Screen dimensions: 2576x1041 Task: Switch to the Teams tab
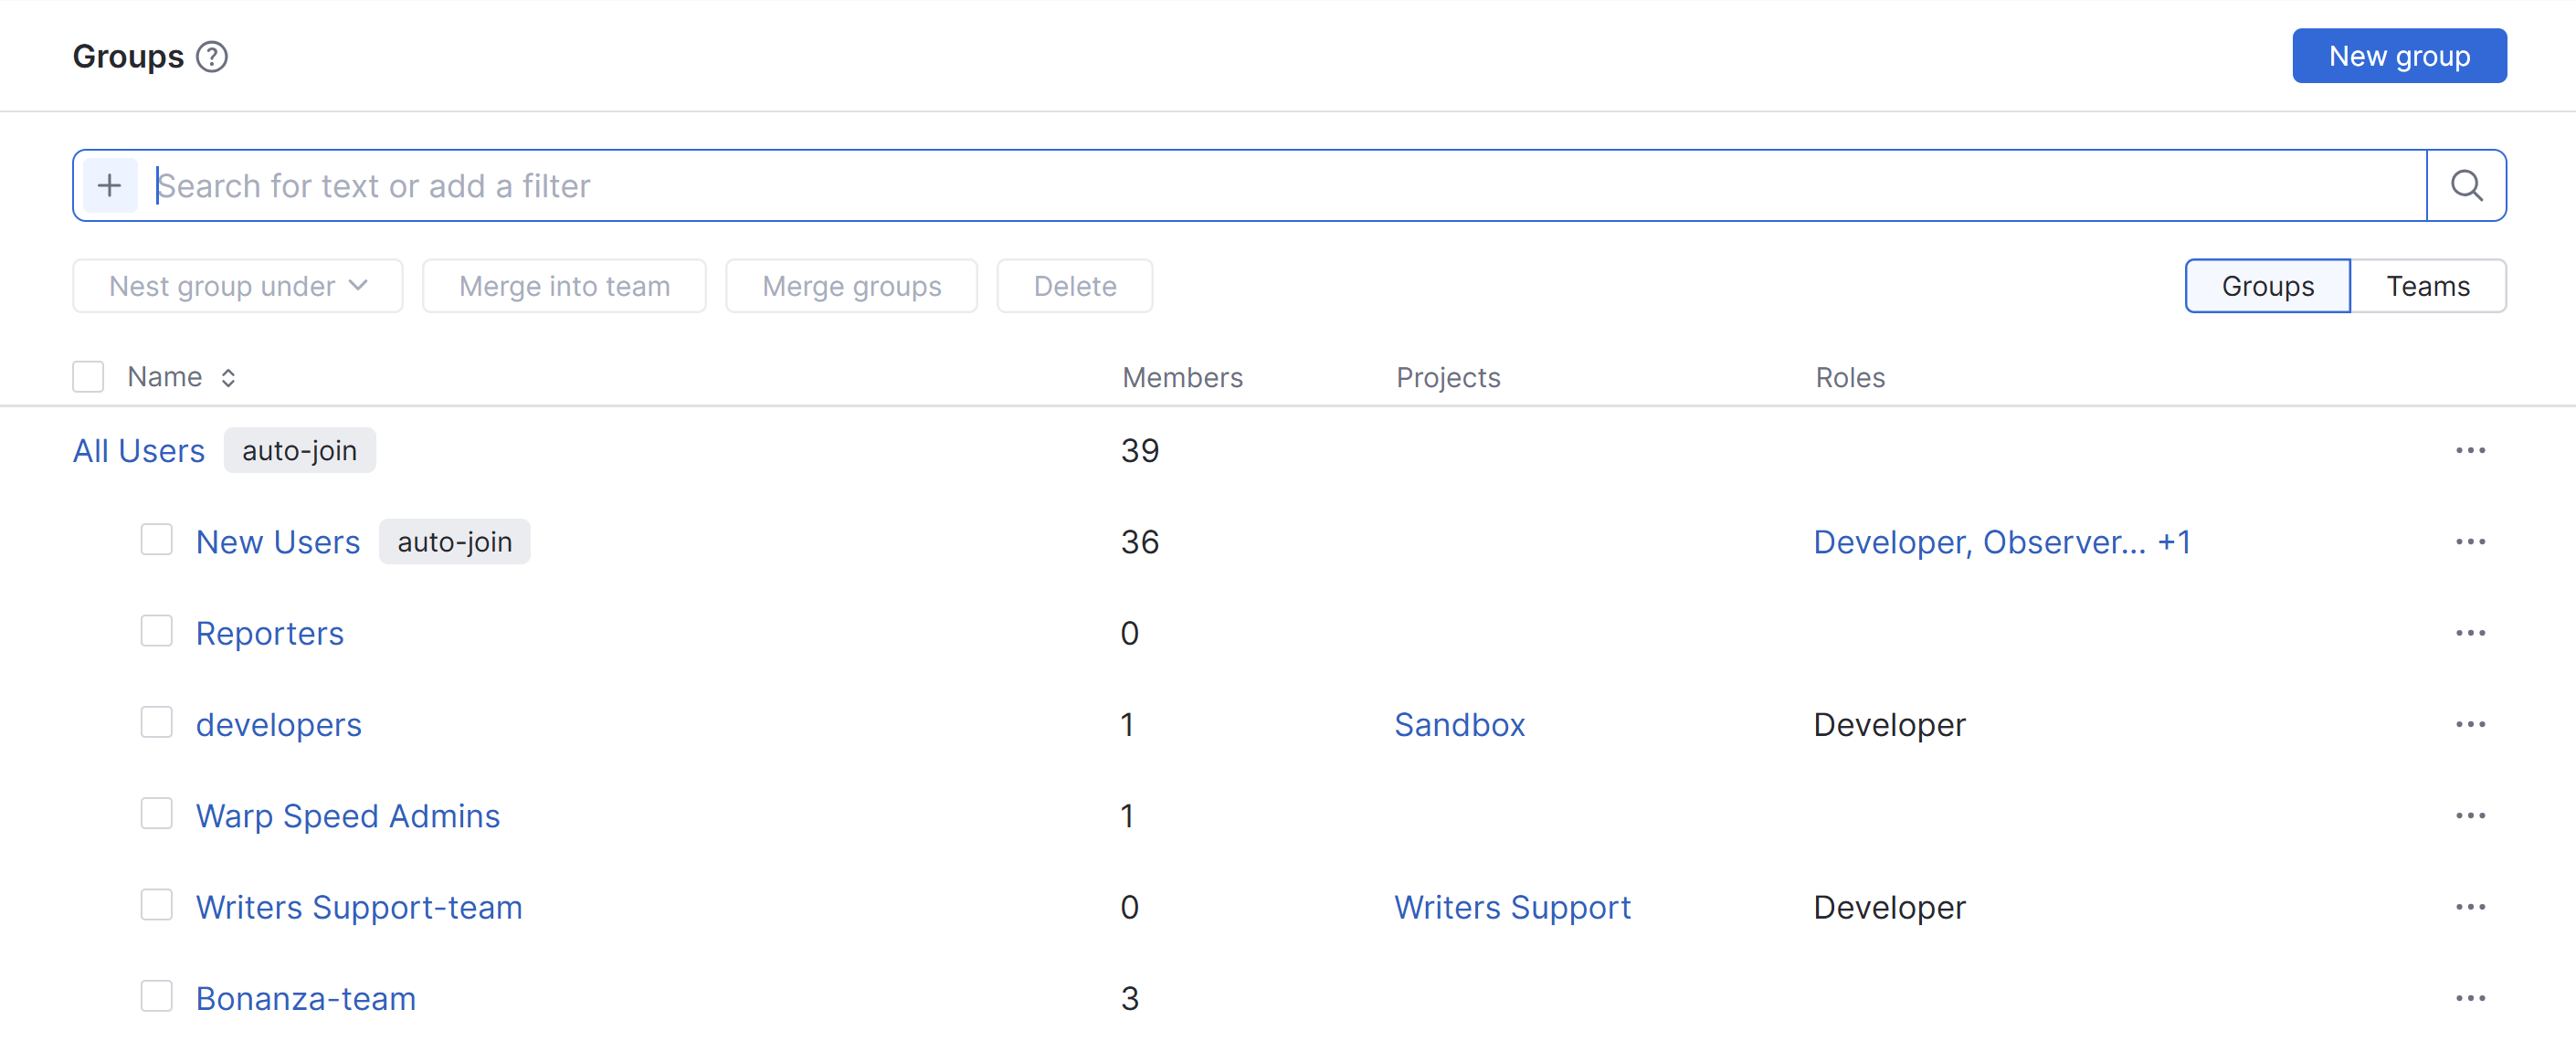pos(2427,287)
